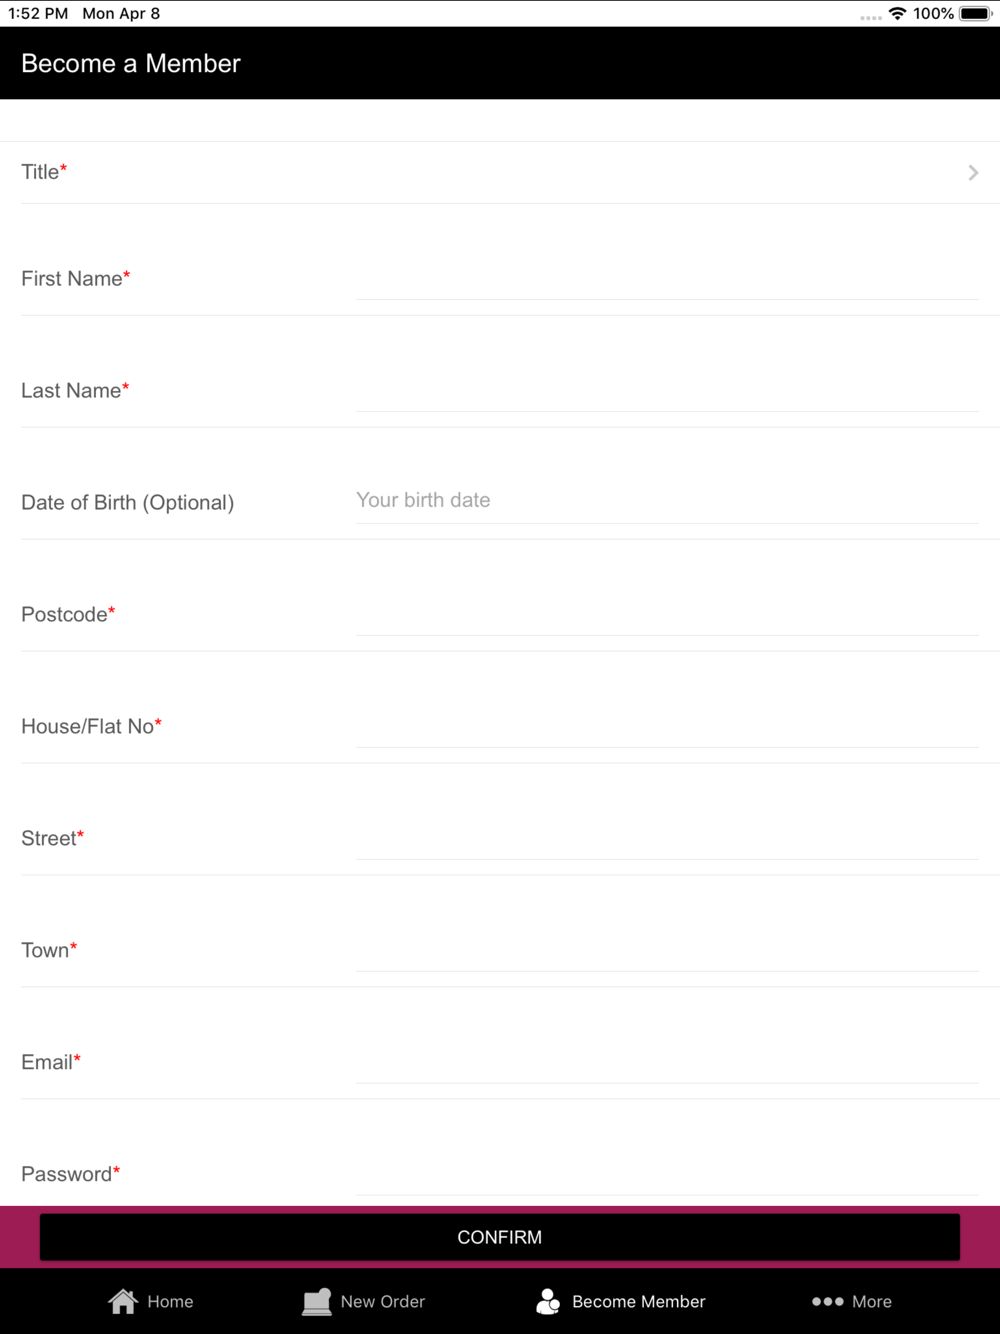Open the birth date picker field
Image resolution: width=1000 pixels, height=1334 pixels.
coord(667,500)
